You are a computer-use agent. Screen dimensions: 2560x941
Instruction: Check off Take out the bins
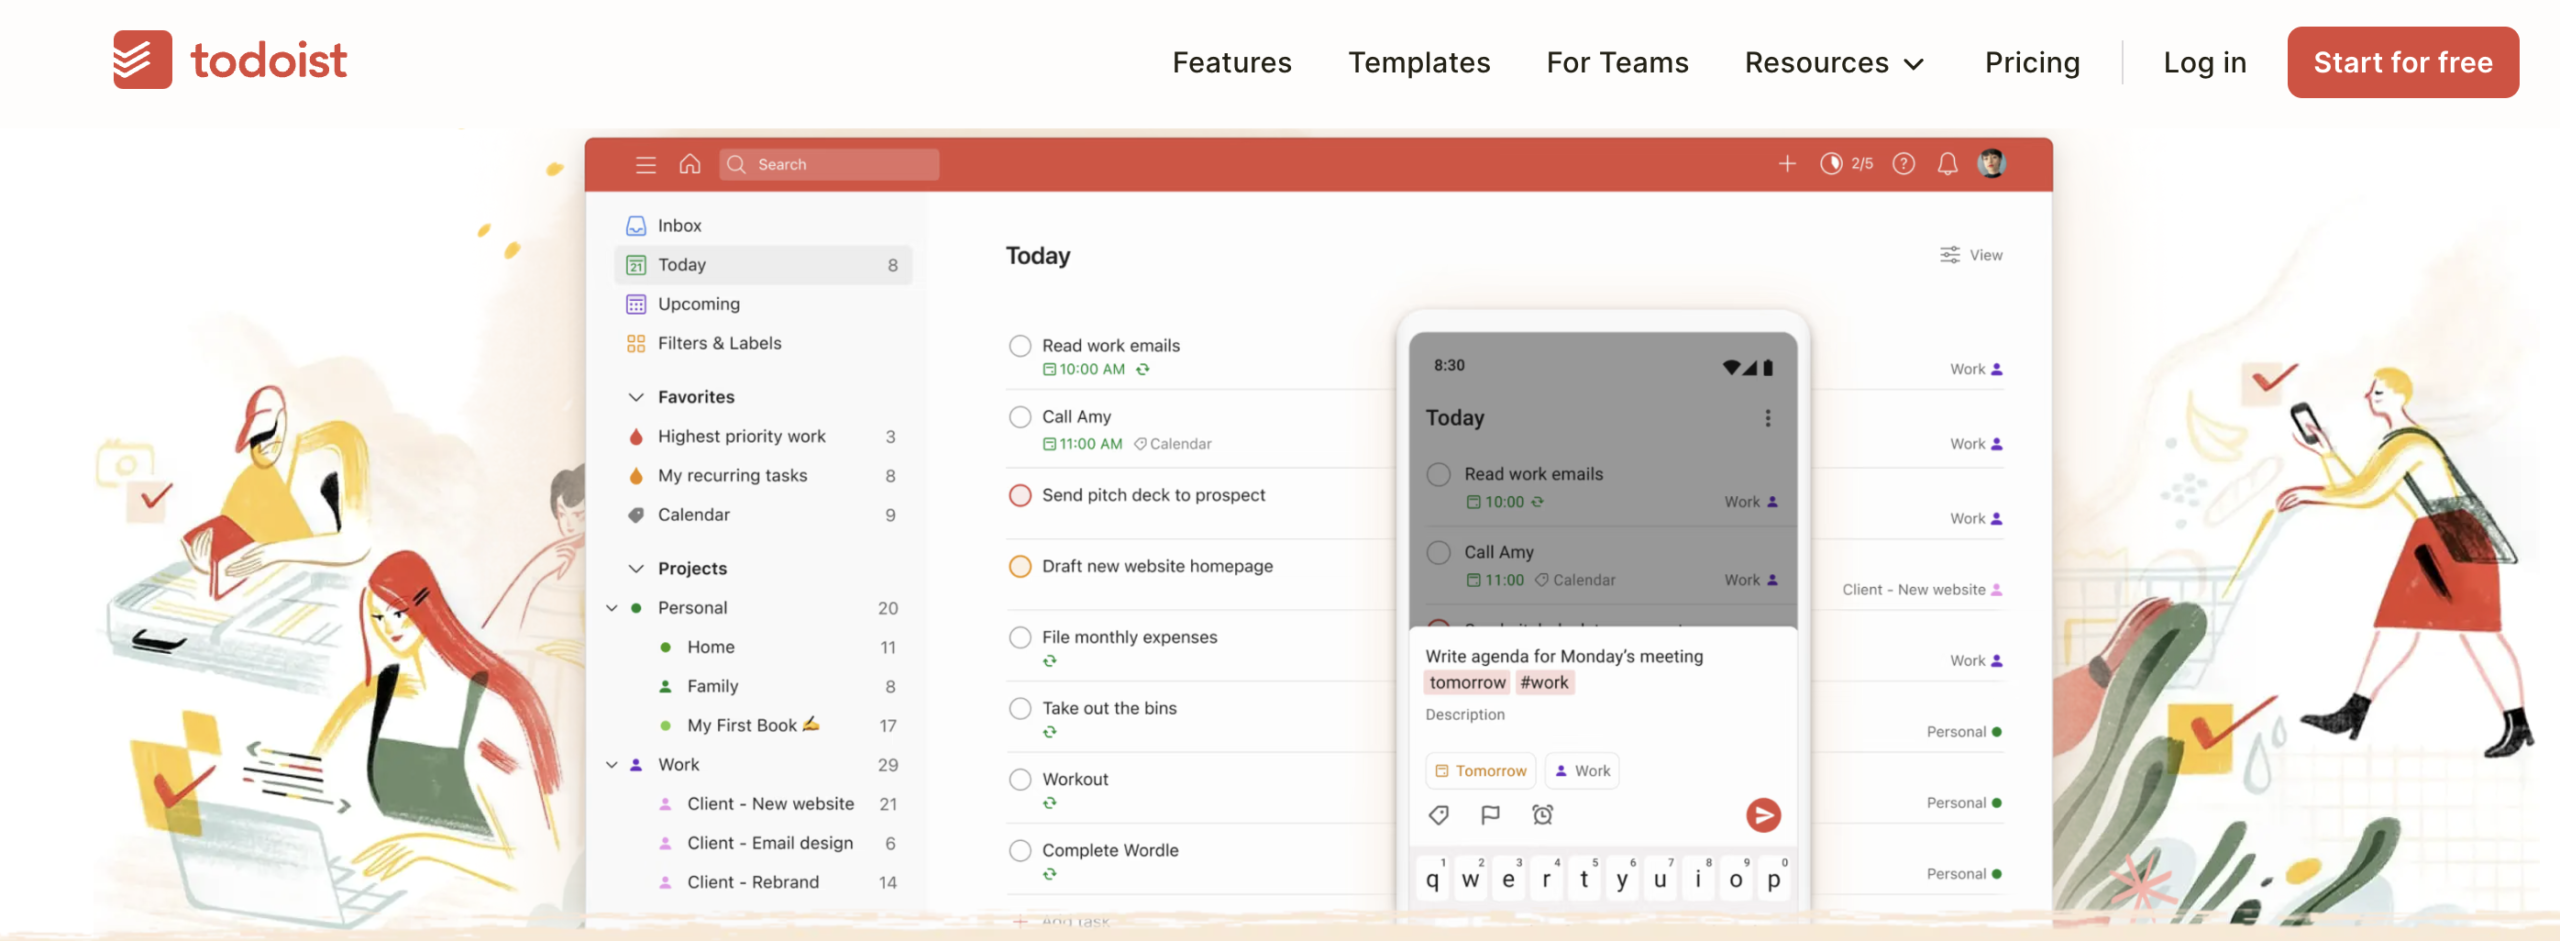1020,709
